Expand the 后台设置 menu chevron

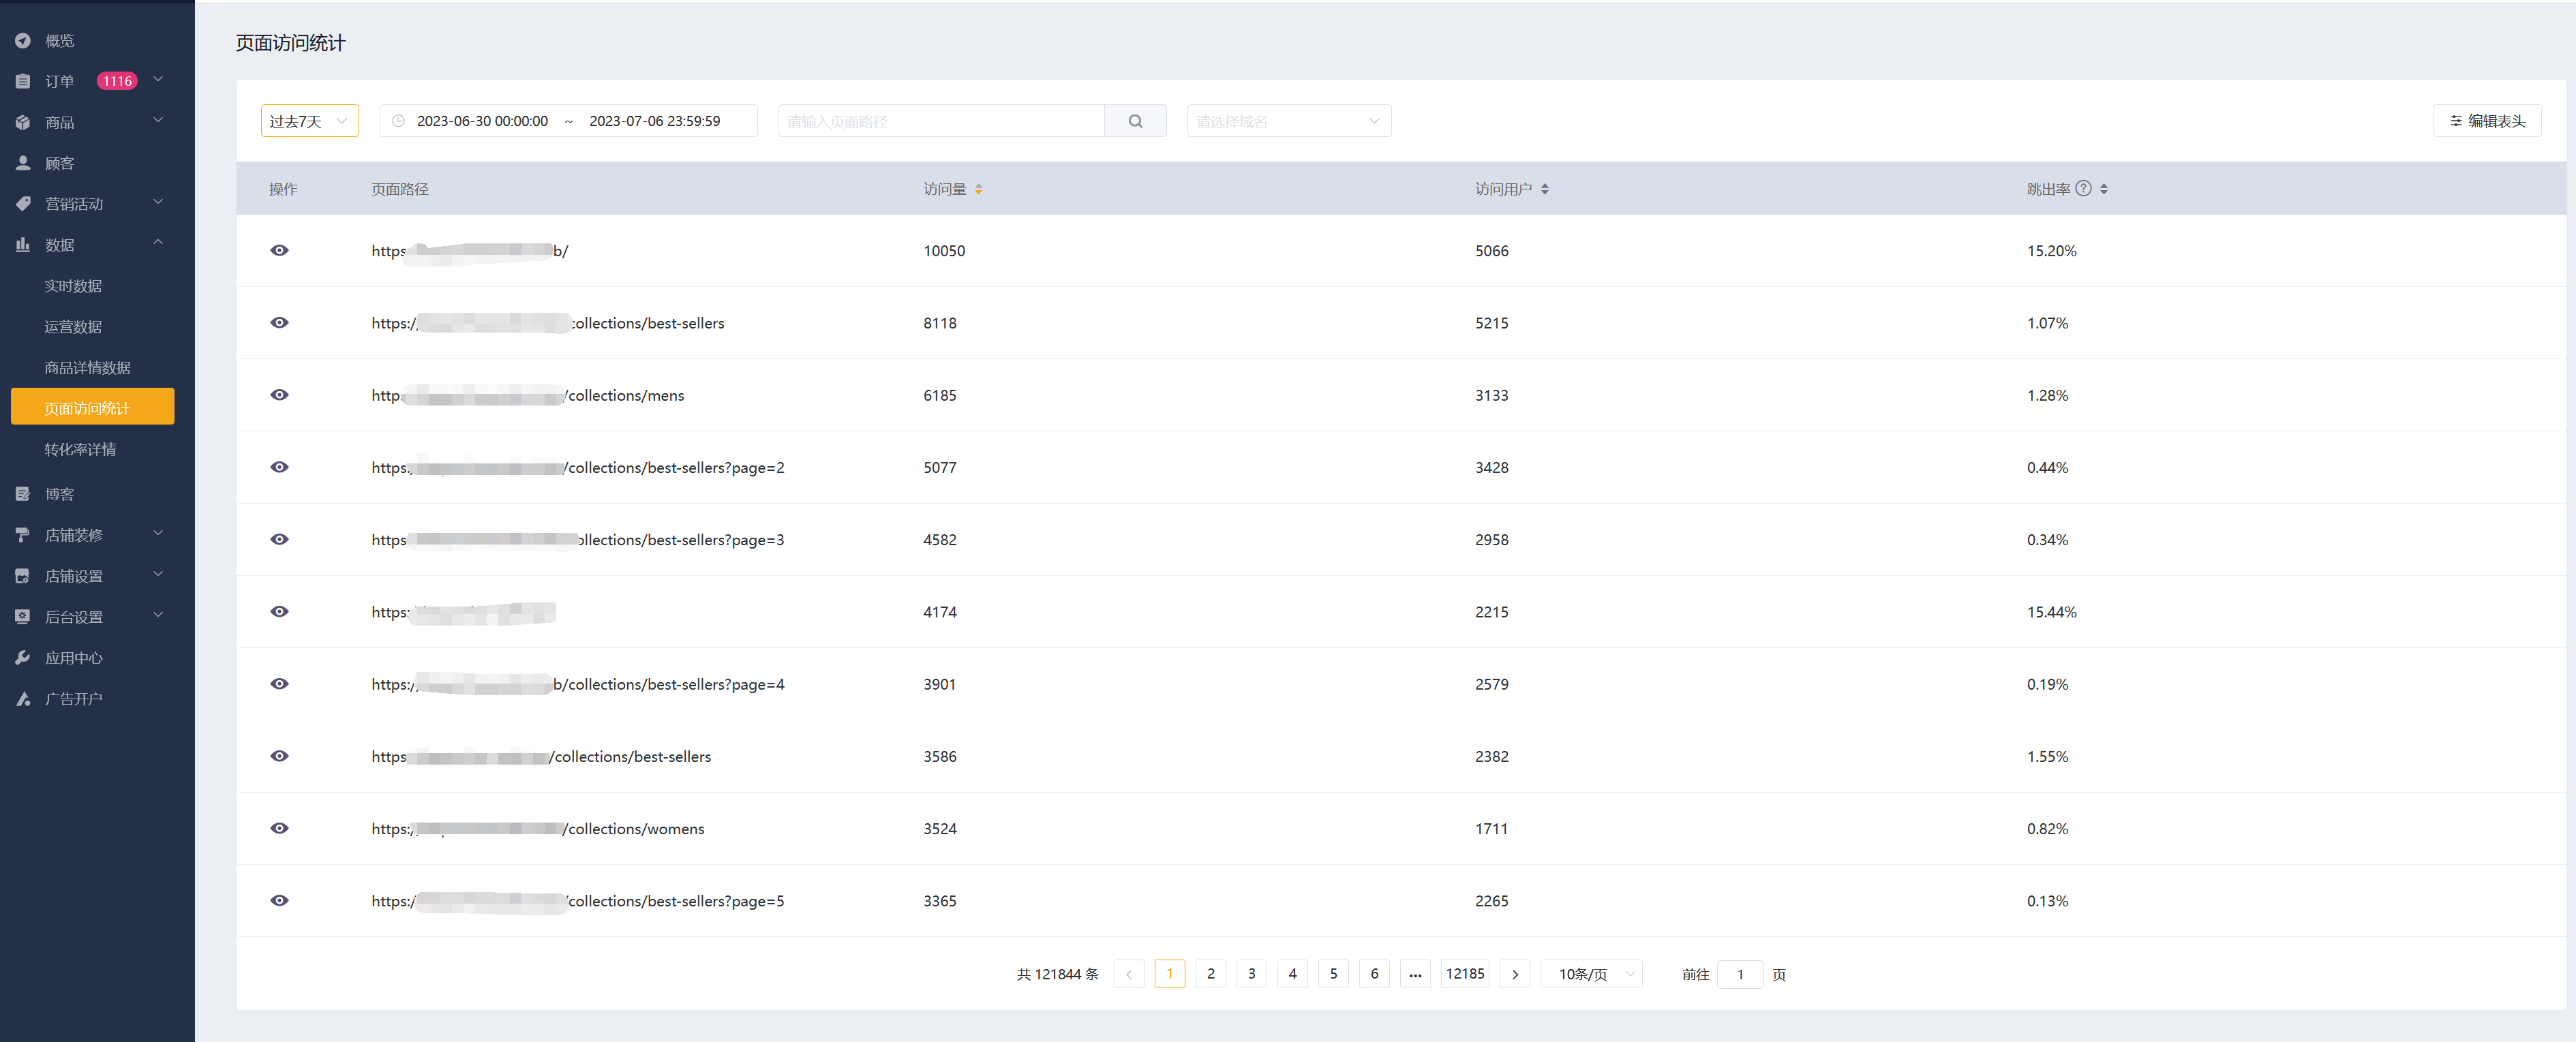[158, 615]
